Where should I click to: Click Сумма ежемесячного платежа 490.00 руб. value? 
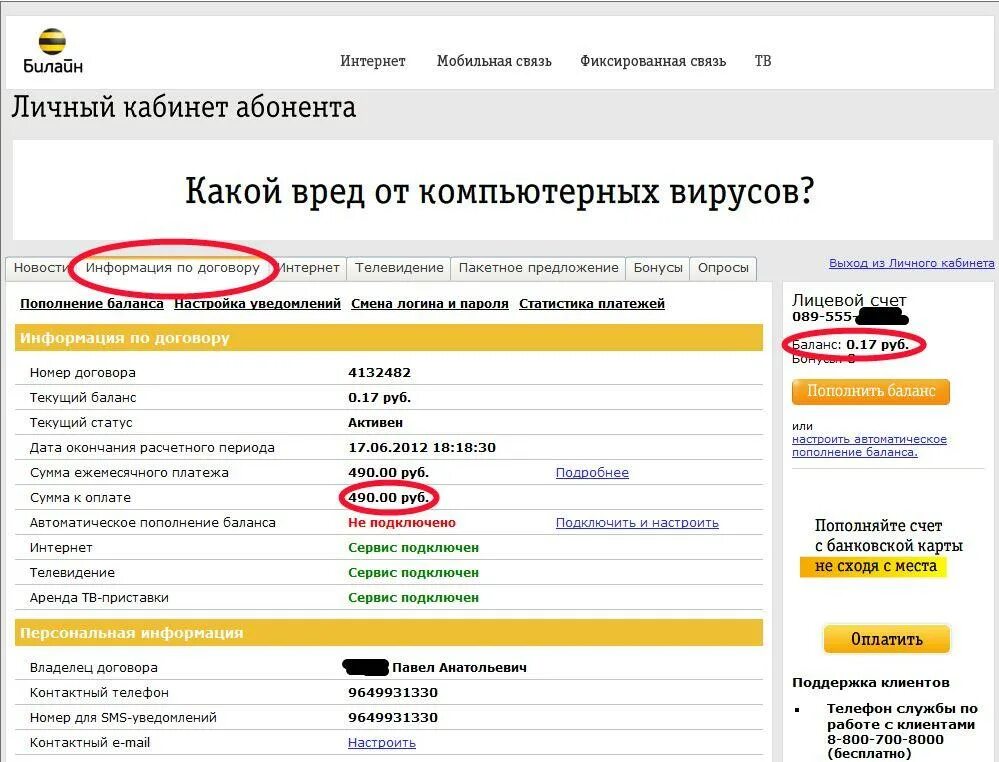389,473
